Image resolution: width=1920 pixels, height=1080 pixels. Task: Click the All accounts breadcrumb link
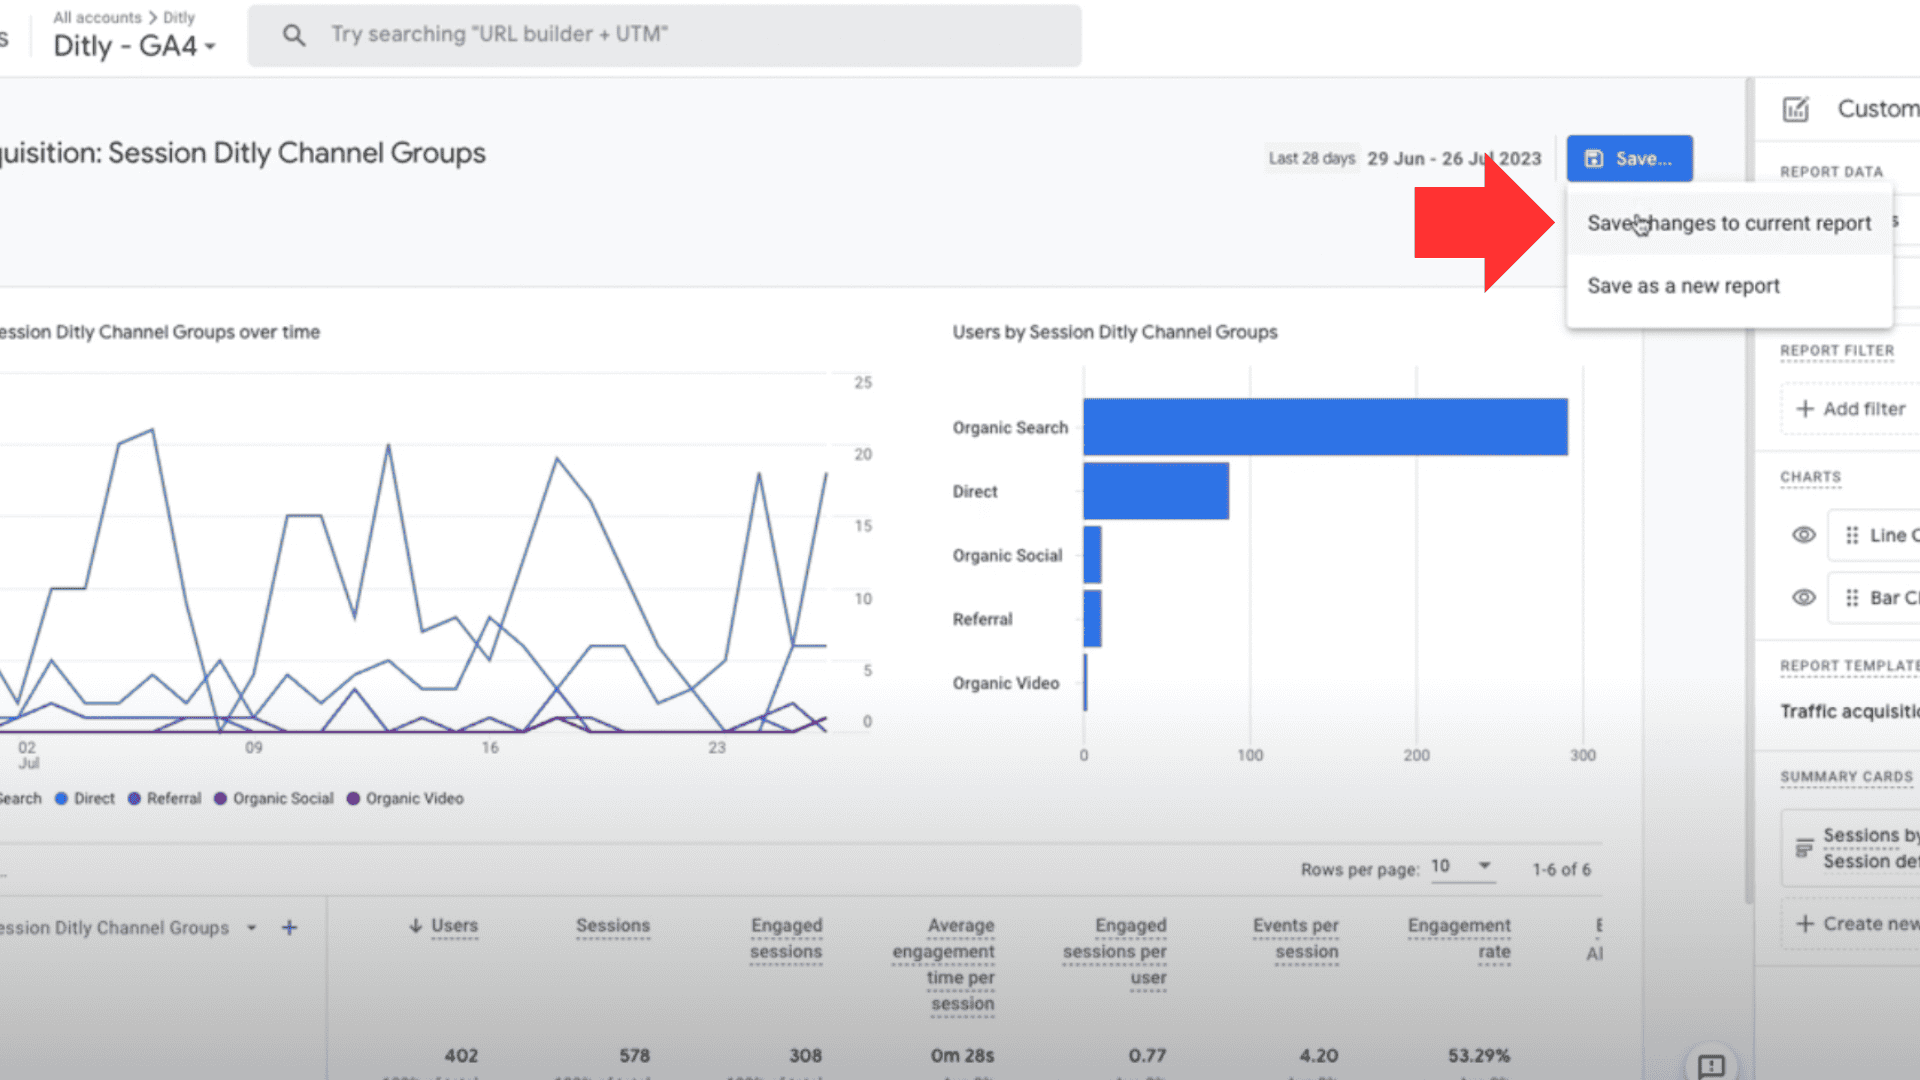click(x=97, y=17)
